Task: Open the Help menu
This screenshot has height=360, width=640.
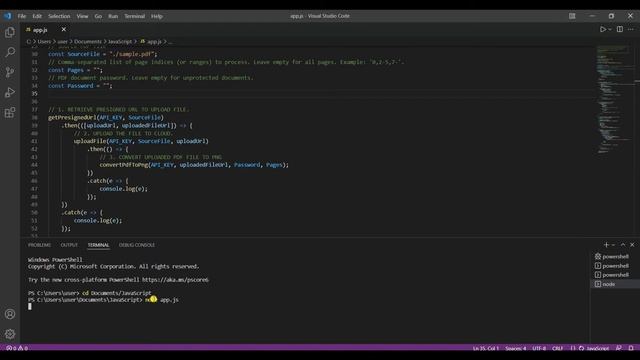Action: point(157,16)
